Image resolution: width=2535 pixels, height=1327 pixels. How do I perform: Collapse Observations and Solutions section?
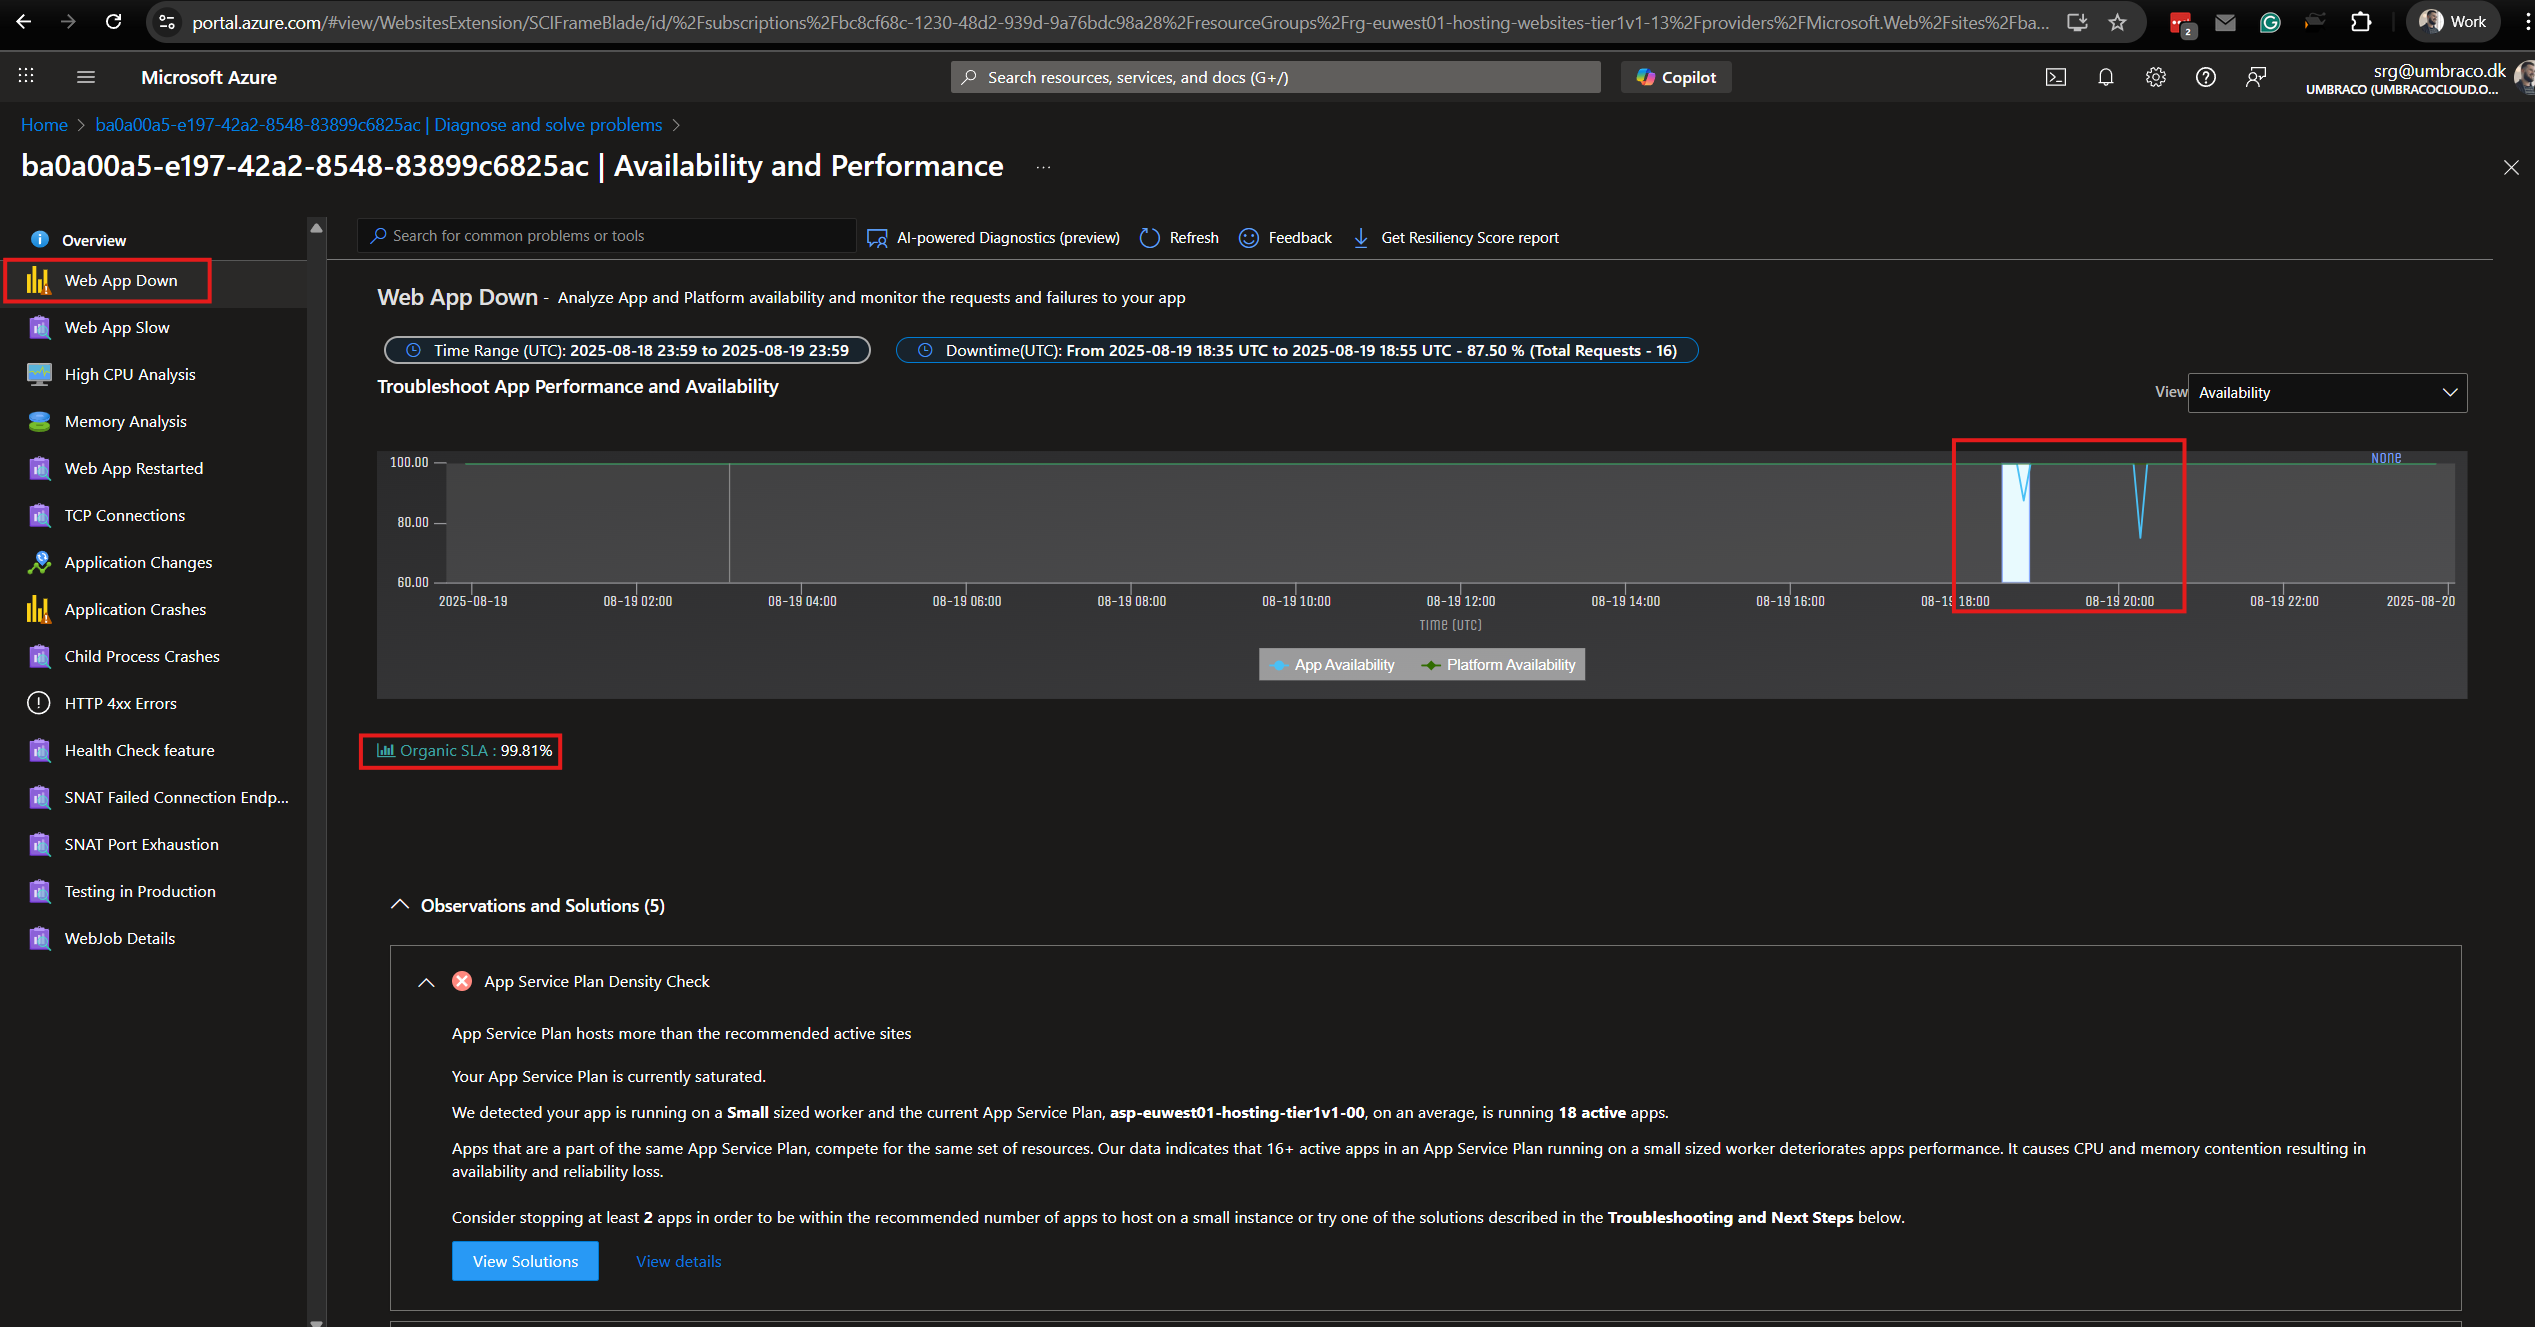tap(400, 905)
